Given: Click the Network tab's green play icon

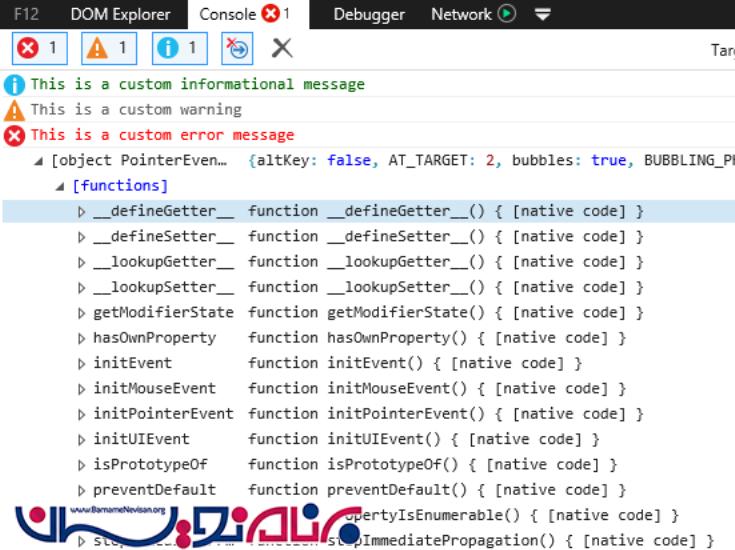Looking at the screenshot, I should point(507,14).
